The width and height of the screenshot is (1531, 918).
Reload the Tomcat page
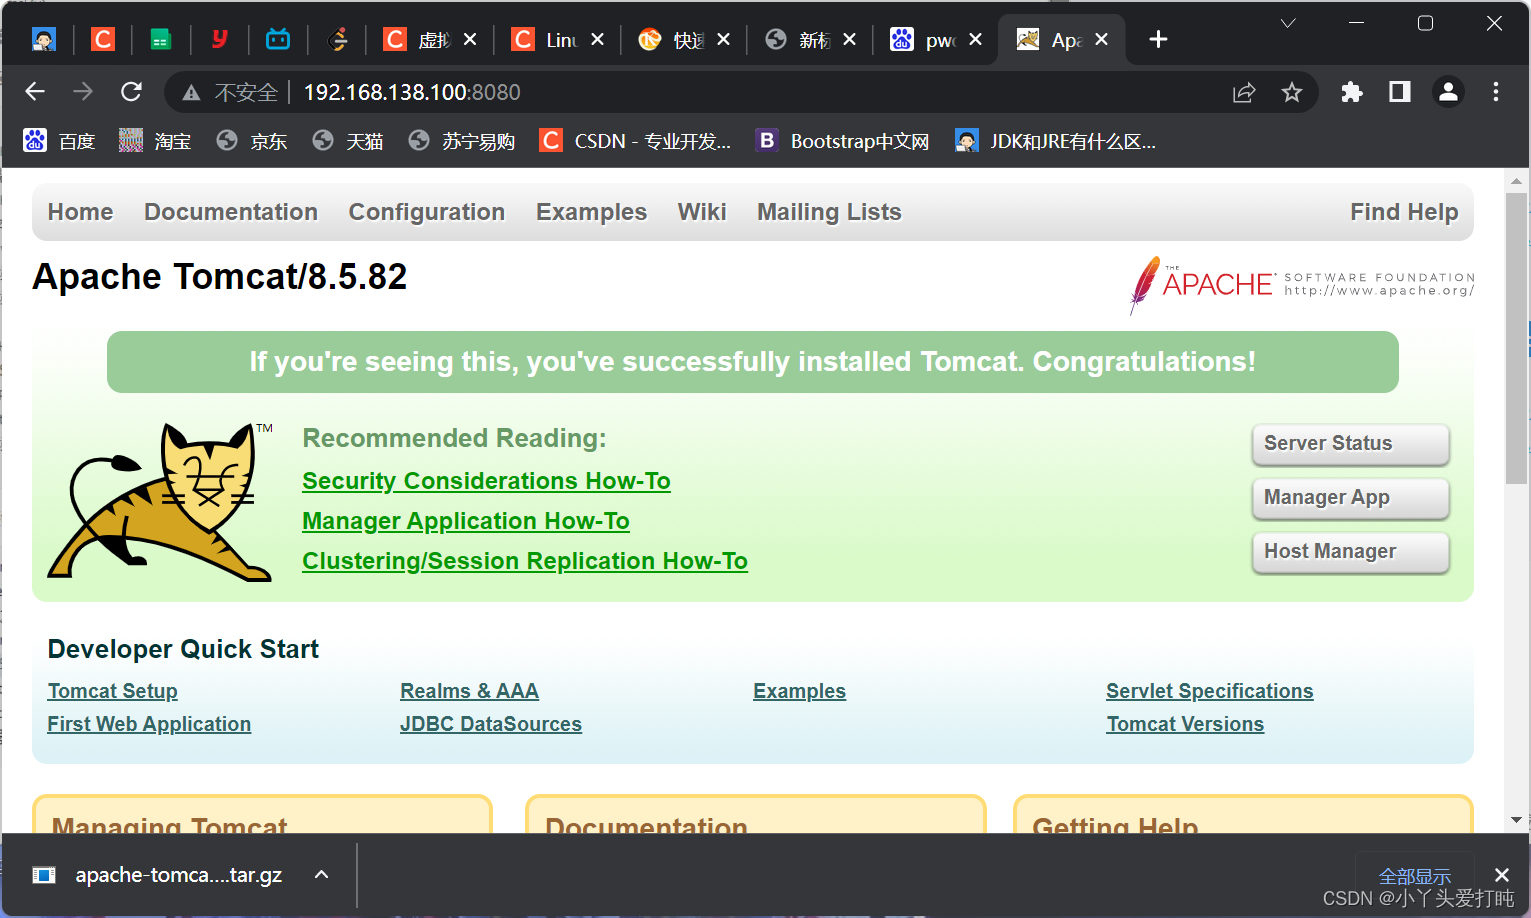[131, 92]
